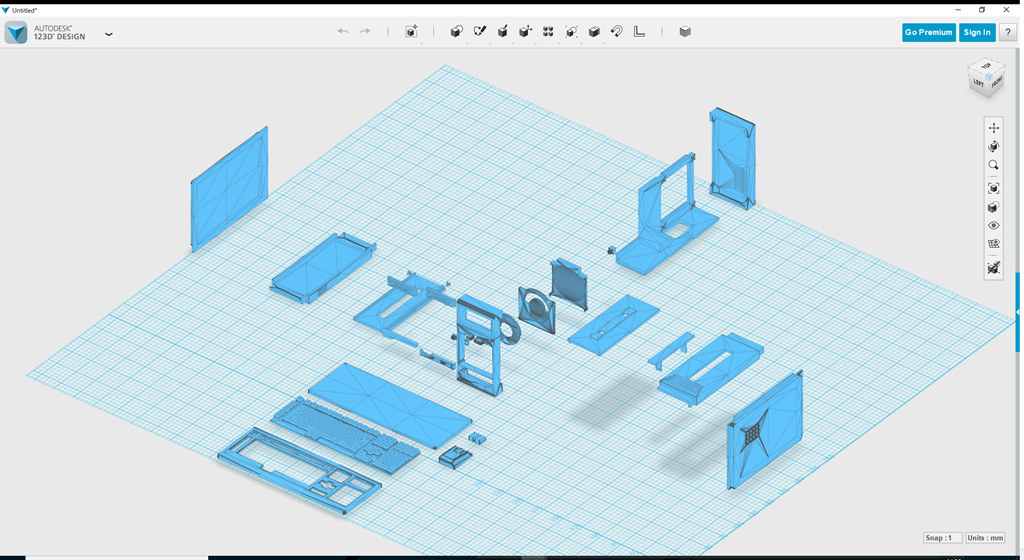1024x560 pixels.
Task: Open the Construct tool
Action: tap(503, 32)
